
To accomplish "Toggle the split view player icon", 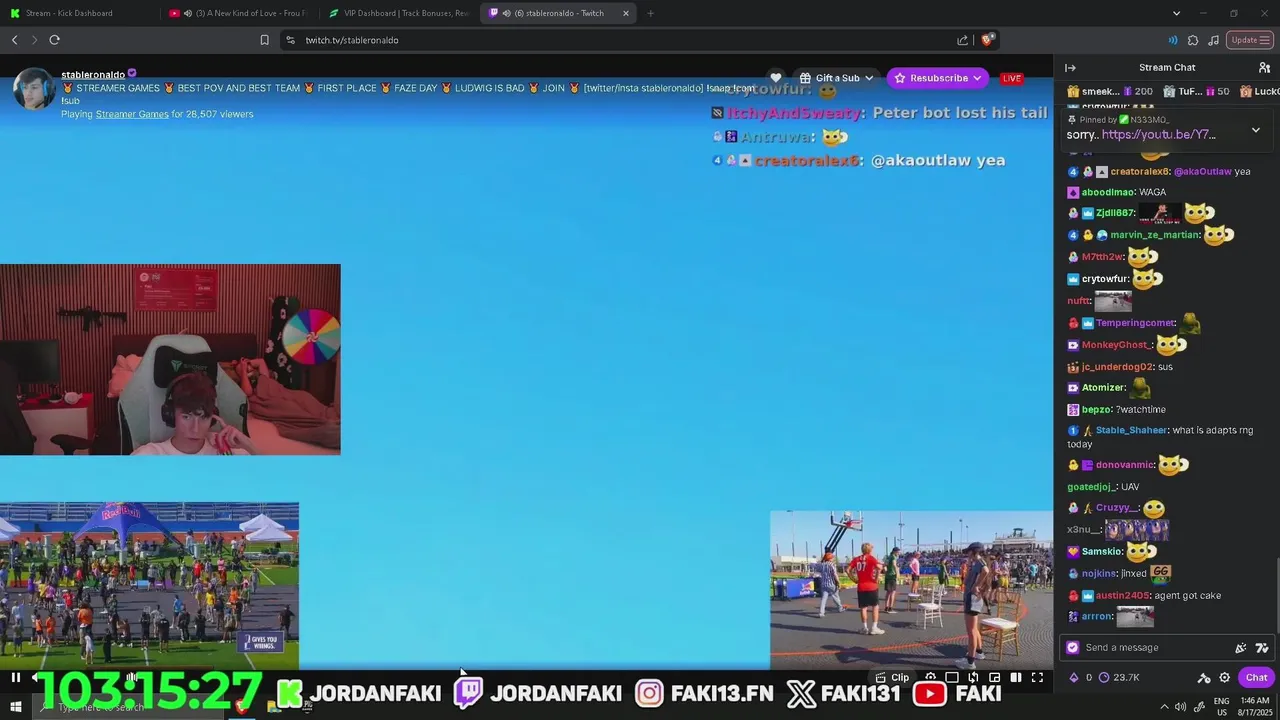I will point(1015,677).
